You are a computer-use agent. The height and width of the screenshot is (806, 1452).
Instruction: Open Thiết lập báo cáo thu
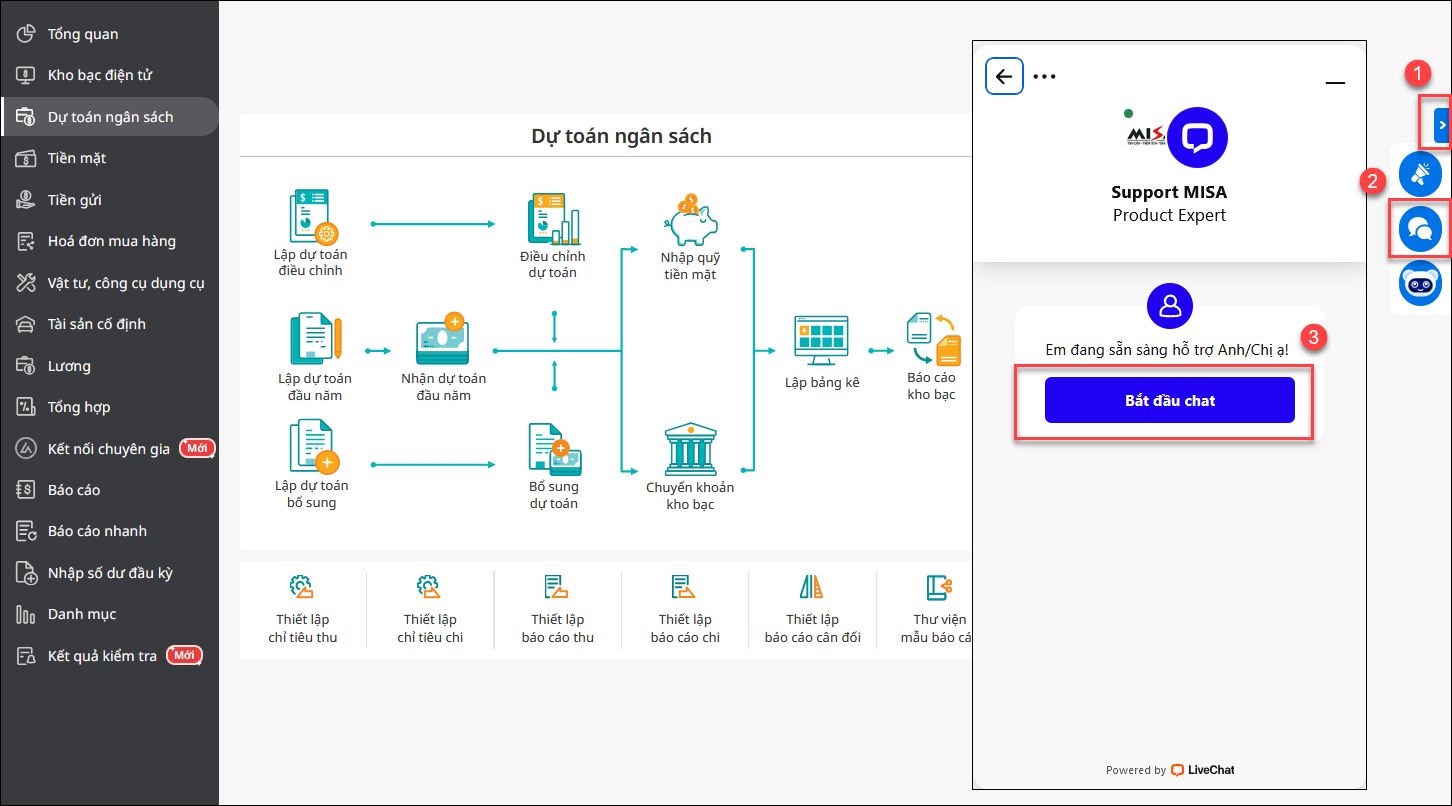[558, 610]
